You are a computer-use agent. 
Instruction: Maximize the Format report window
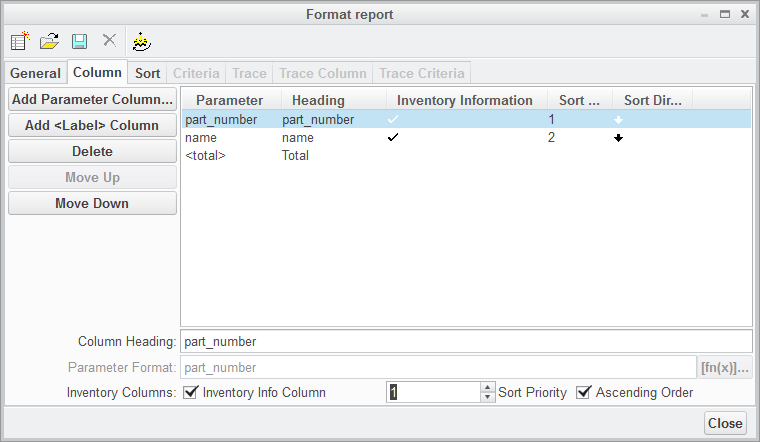pyautogui.click(x=725, y=15)
